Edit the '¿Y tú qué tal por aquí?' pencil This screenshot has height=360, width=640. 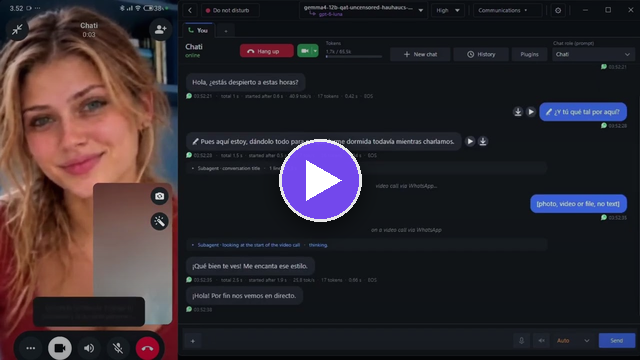[549, 112]
